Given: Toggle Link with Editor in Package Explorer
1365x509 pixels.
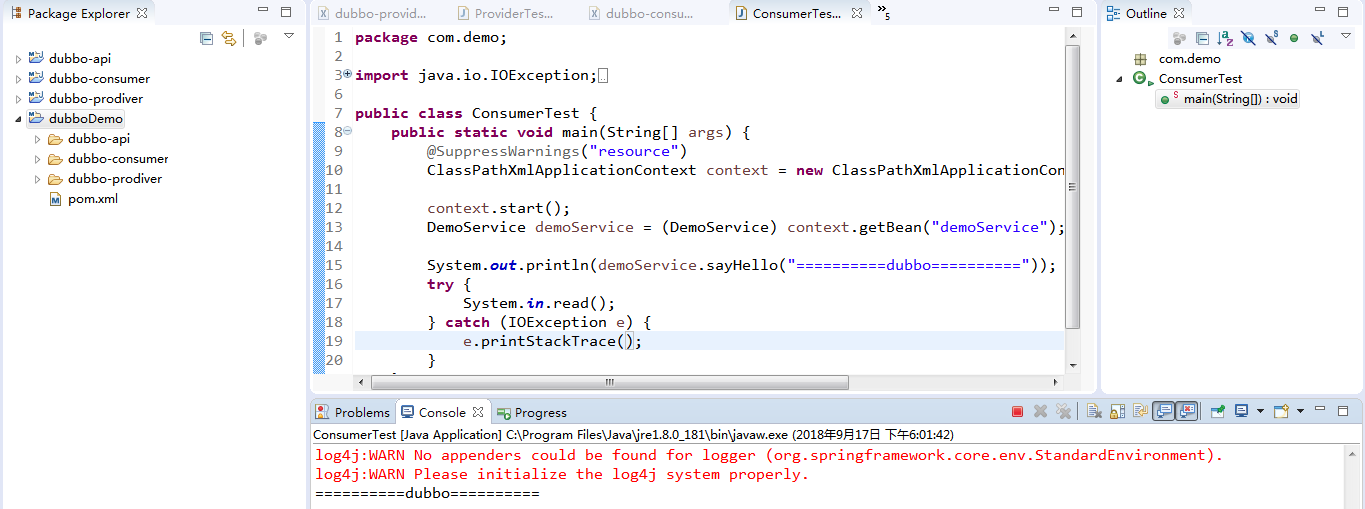Looking at the screenshot, I should pyautogui.click(x=229, y=38).
